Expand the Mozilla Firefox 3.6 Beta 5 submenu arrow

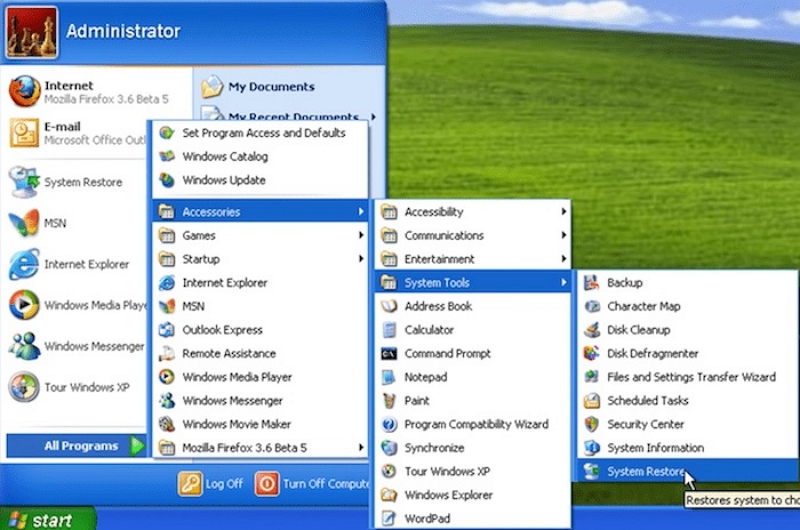pos(361,447)
